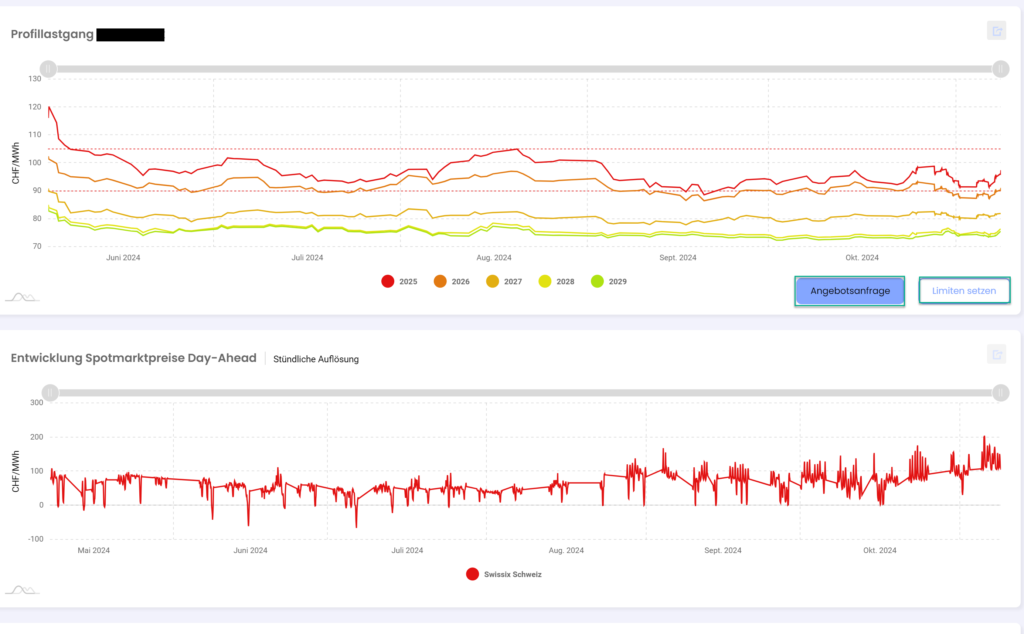
Task: Click the Limiten setzen button
Action: coord(964,291)
